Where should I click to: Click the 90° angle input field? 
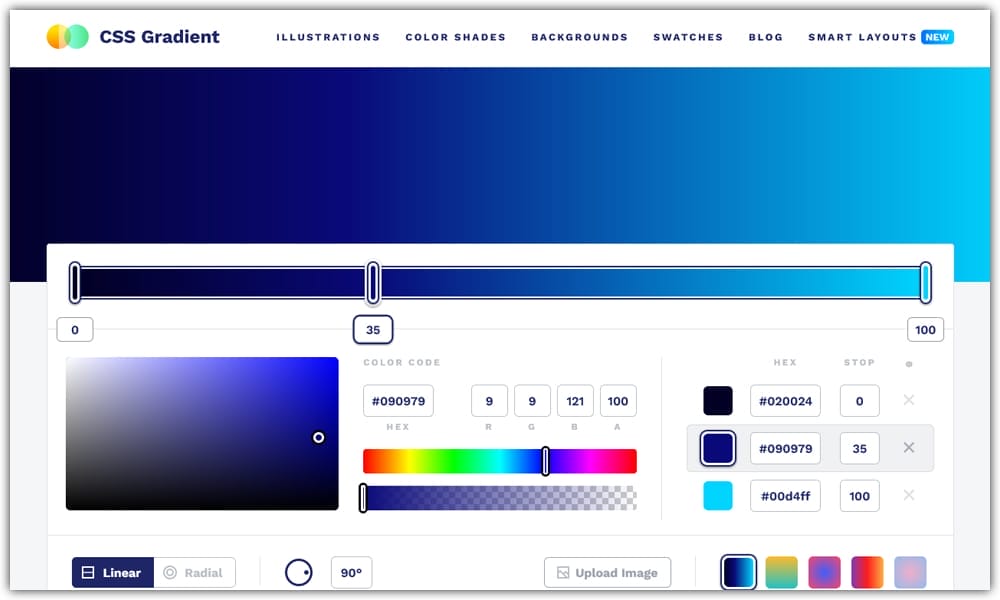tap(352, 572)
